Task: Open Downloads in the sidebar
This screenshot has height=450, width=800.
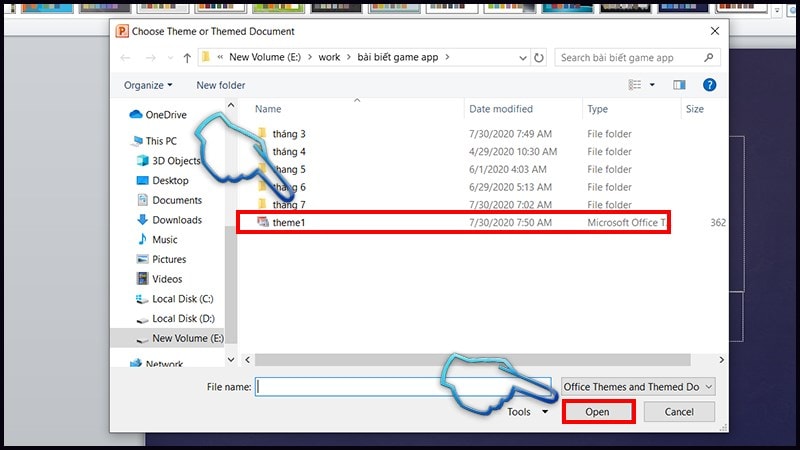Action: [x=169, y=220]
